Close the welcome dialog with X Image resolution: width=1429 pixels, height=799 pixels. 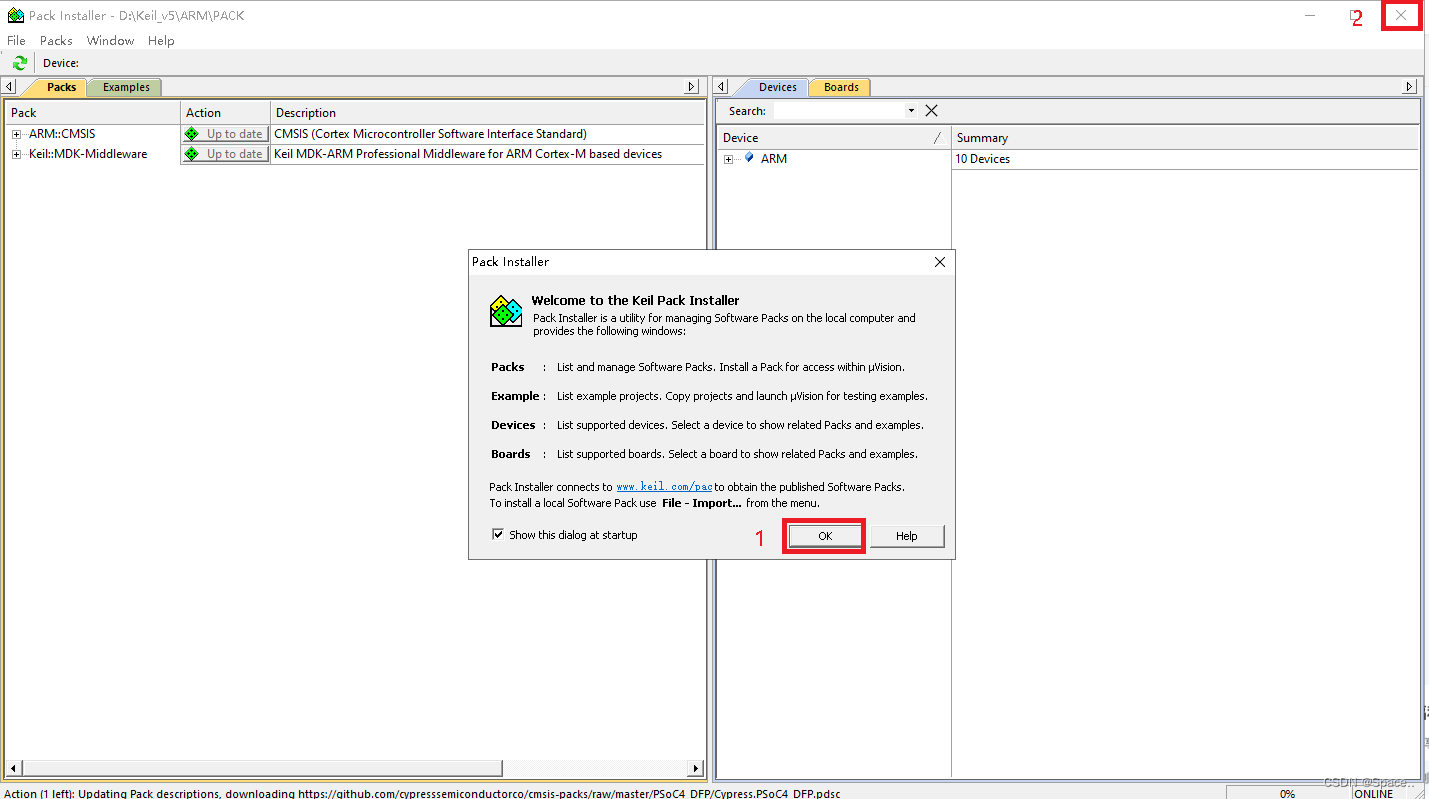[x=939, y=262]
